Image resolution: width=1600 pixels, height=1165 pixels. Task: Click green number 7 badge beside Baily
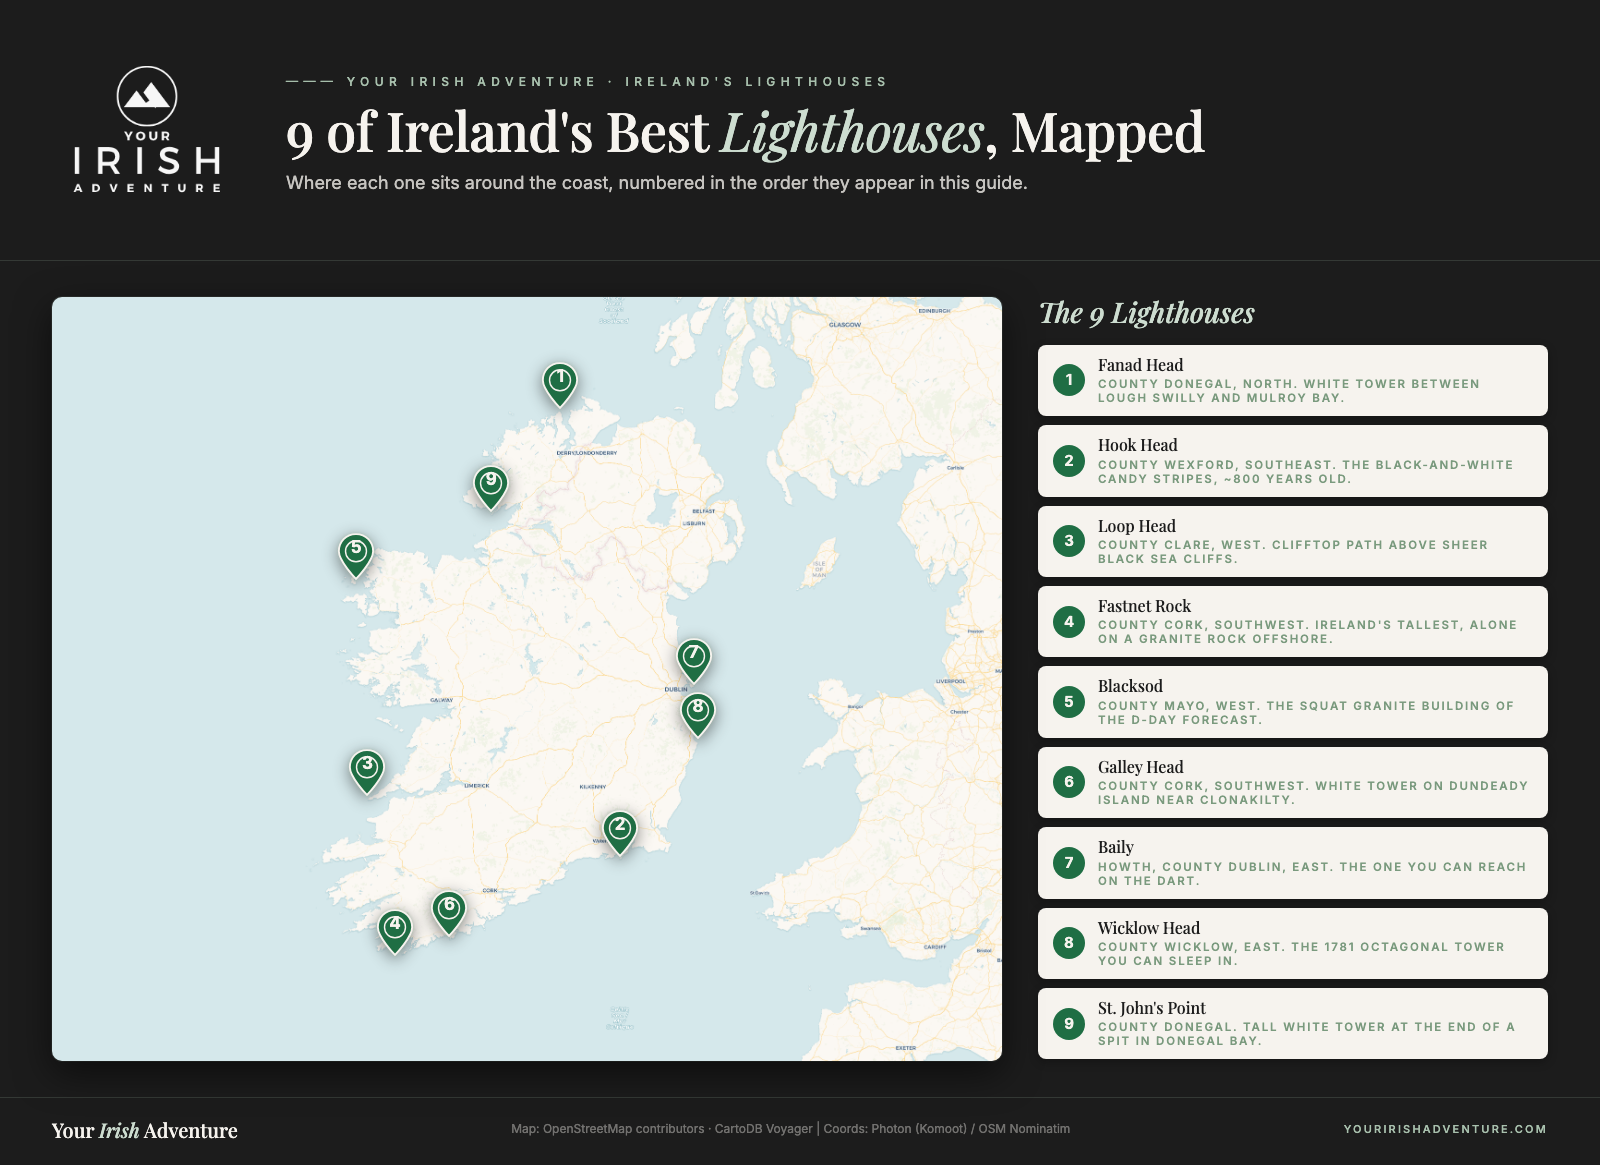click(1069, 863)
